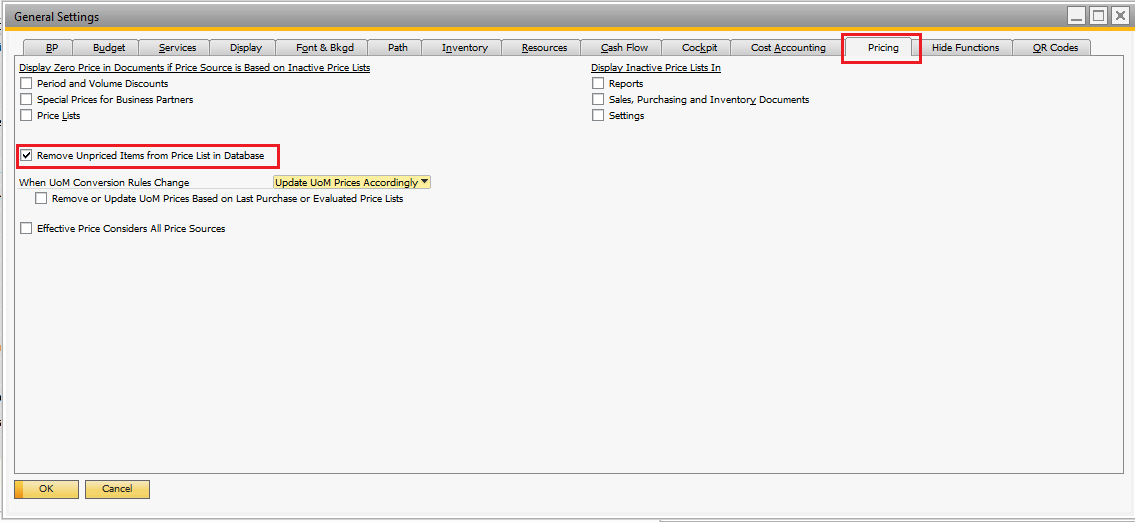Viewport: 1135px width, 522px height.
Task: Uncheck Remove Unpriced Items from Price List
Action: tap(27, 156)
